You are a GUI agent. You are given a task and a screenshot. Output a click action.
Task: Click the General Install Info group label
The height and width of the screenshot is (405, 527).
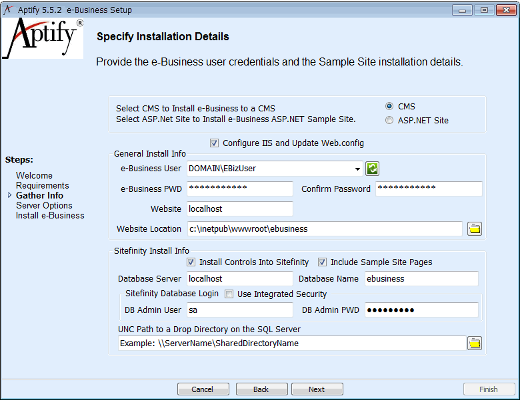[150, 154]
